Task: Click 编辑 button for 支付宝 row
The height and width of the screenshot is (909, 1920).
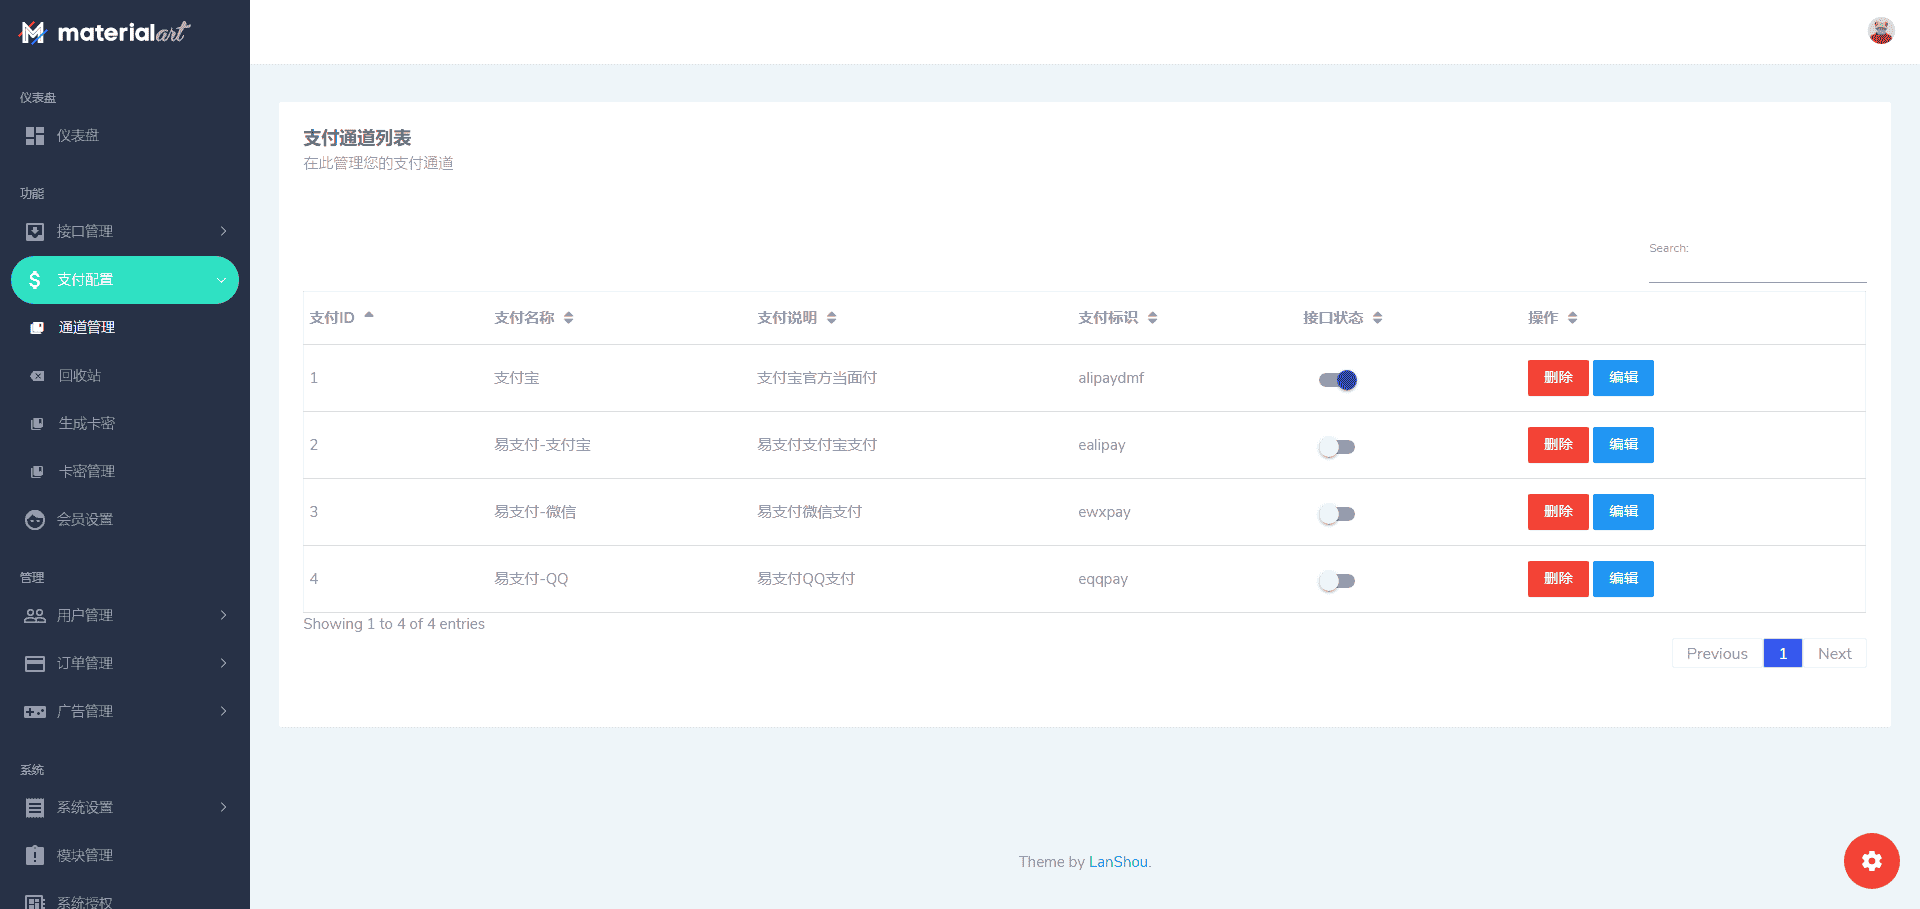Action: pyautogui.click(x=1622, y=378)
